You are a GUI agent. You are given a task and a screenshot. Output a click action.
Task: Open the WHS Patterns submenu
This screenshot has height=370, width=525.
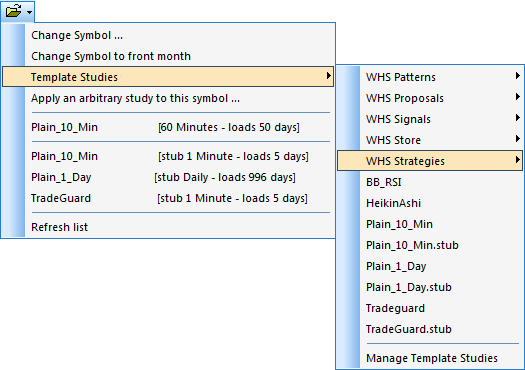pyautogui.click(x=430, y=77)
